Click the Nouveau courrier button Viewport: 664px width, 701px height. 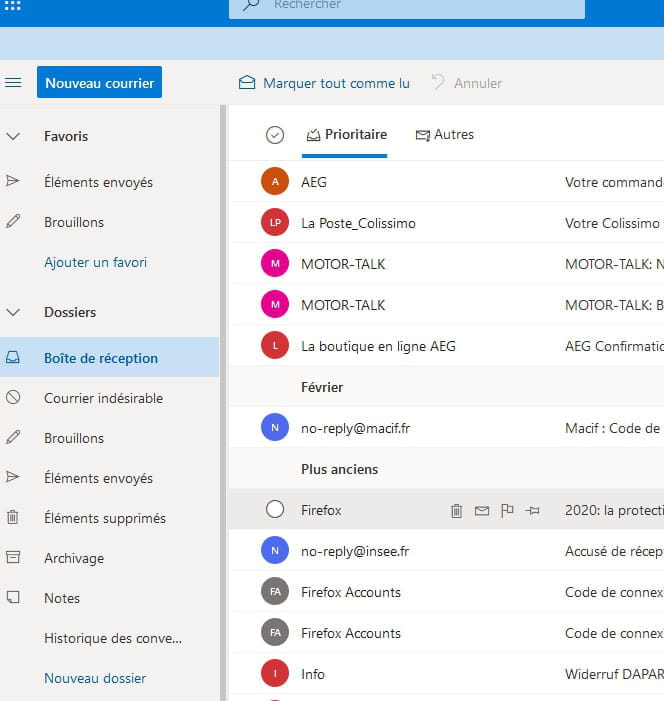point(99,83)
